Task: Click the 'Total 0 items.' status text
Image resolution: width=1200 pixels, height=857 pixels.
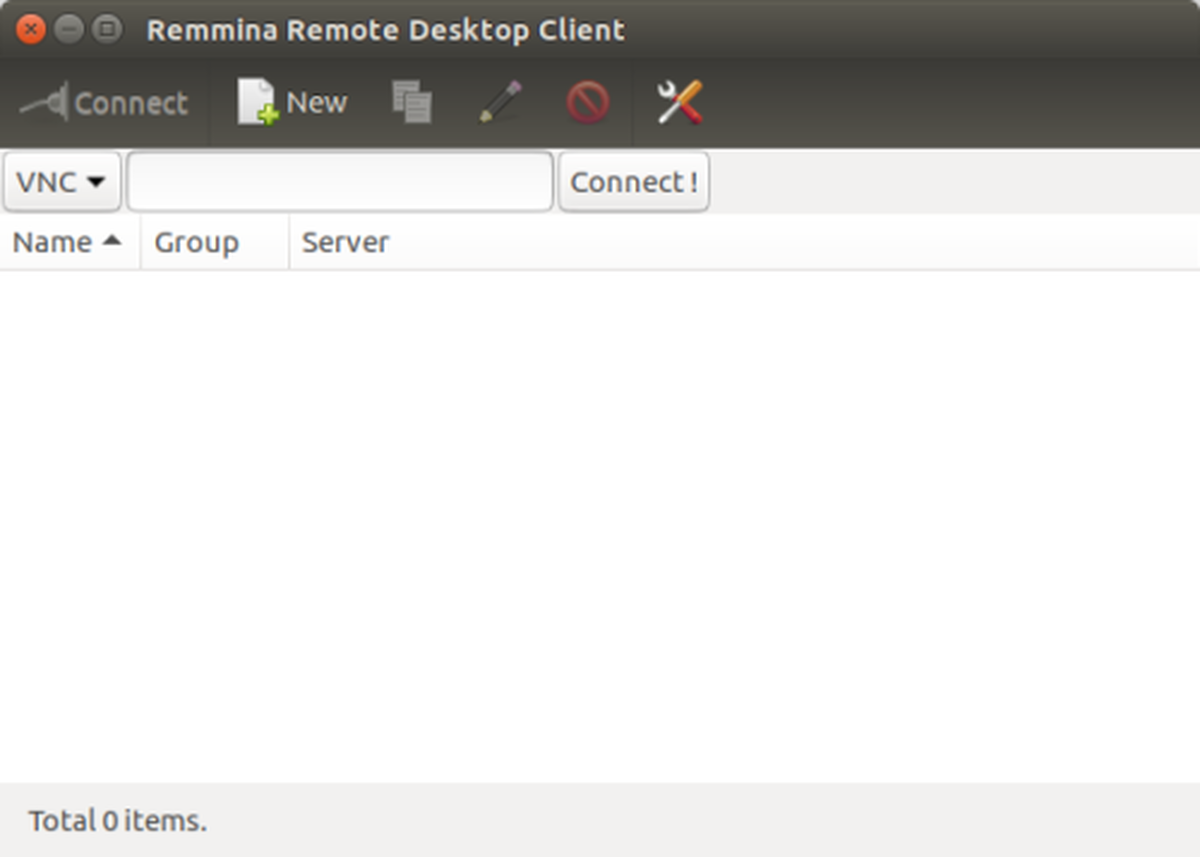Action: (x=118, y=821)
